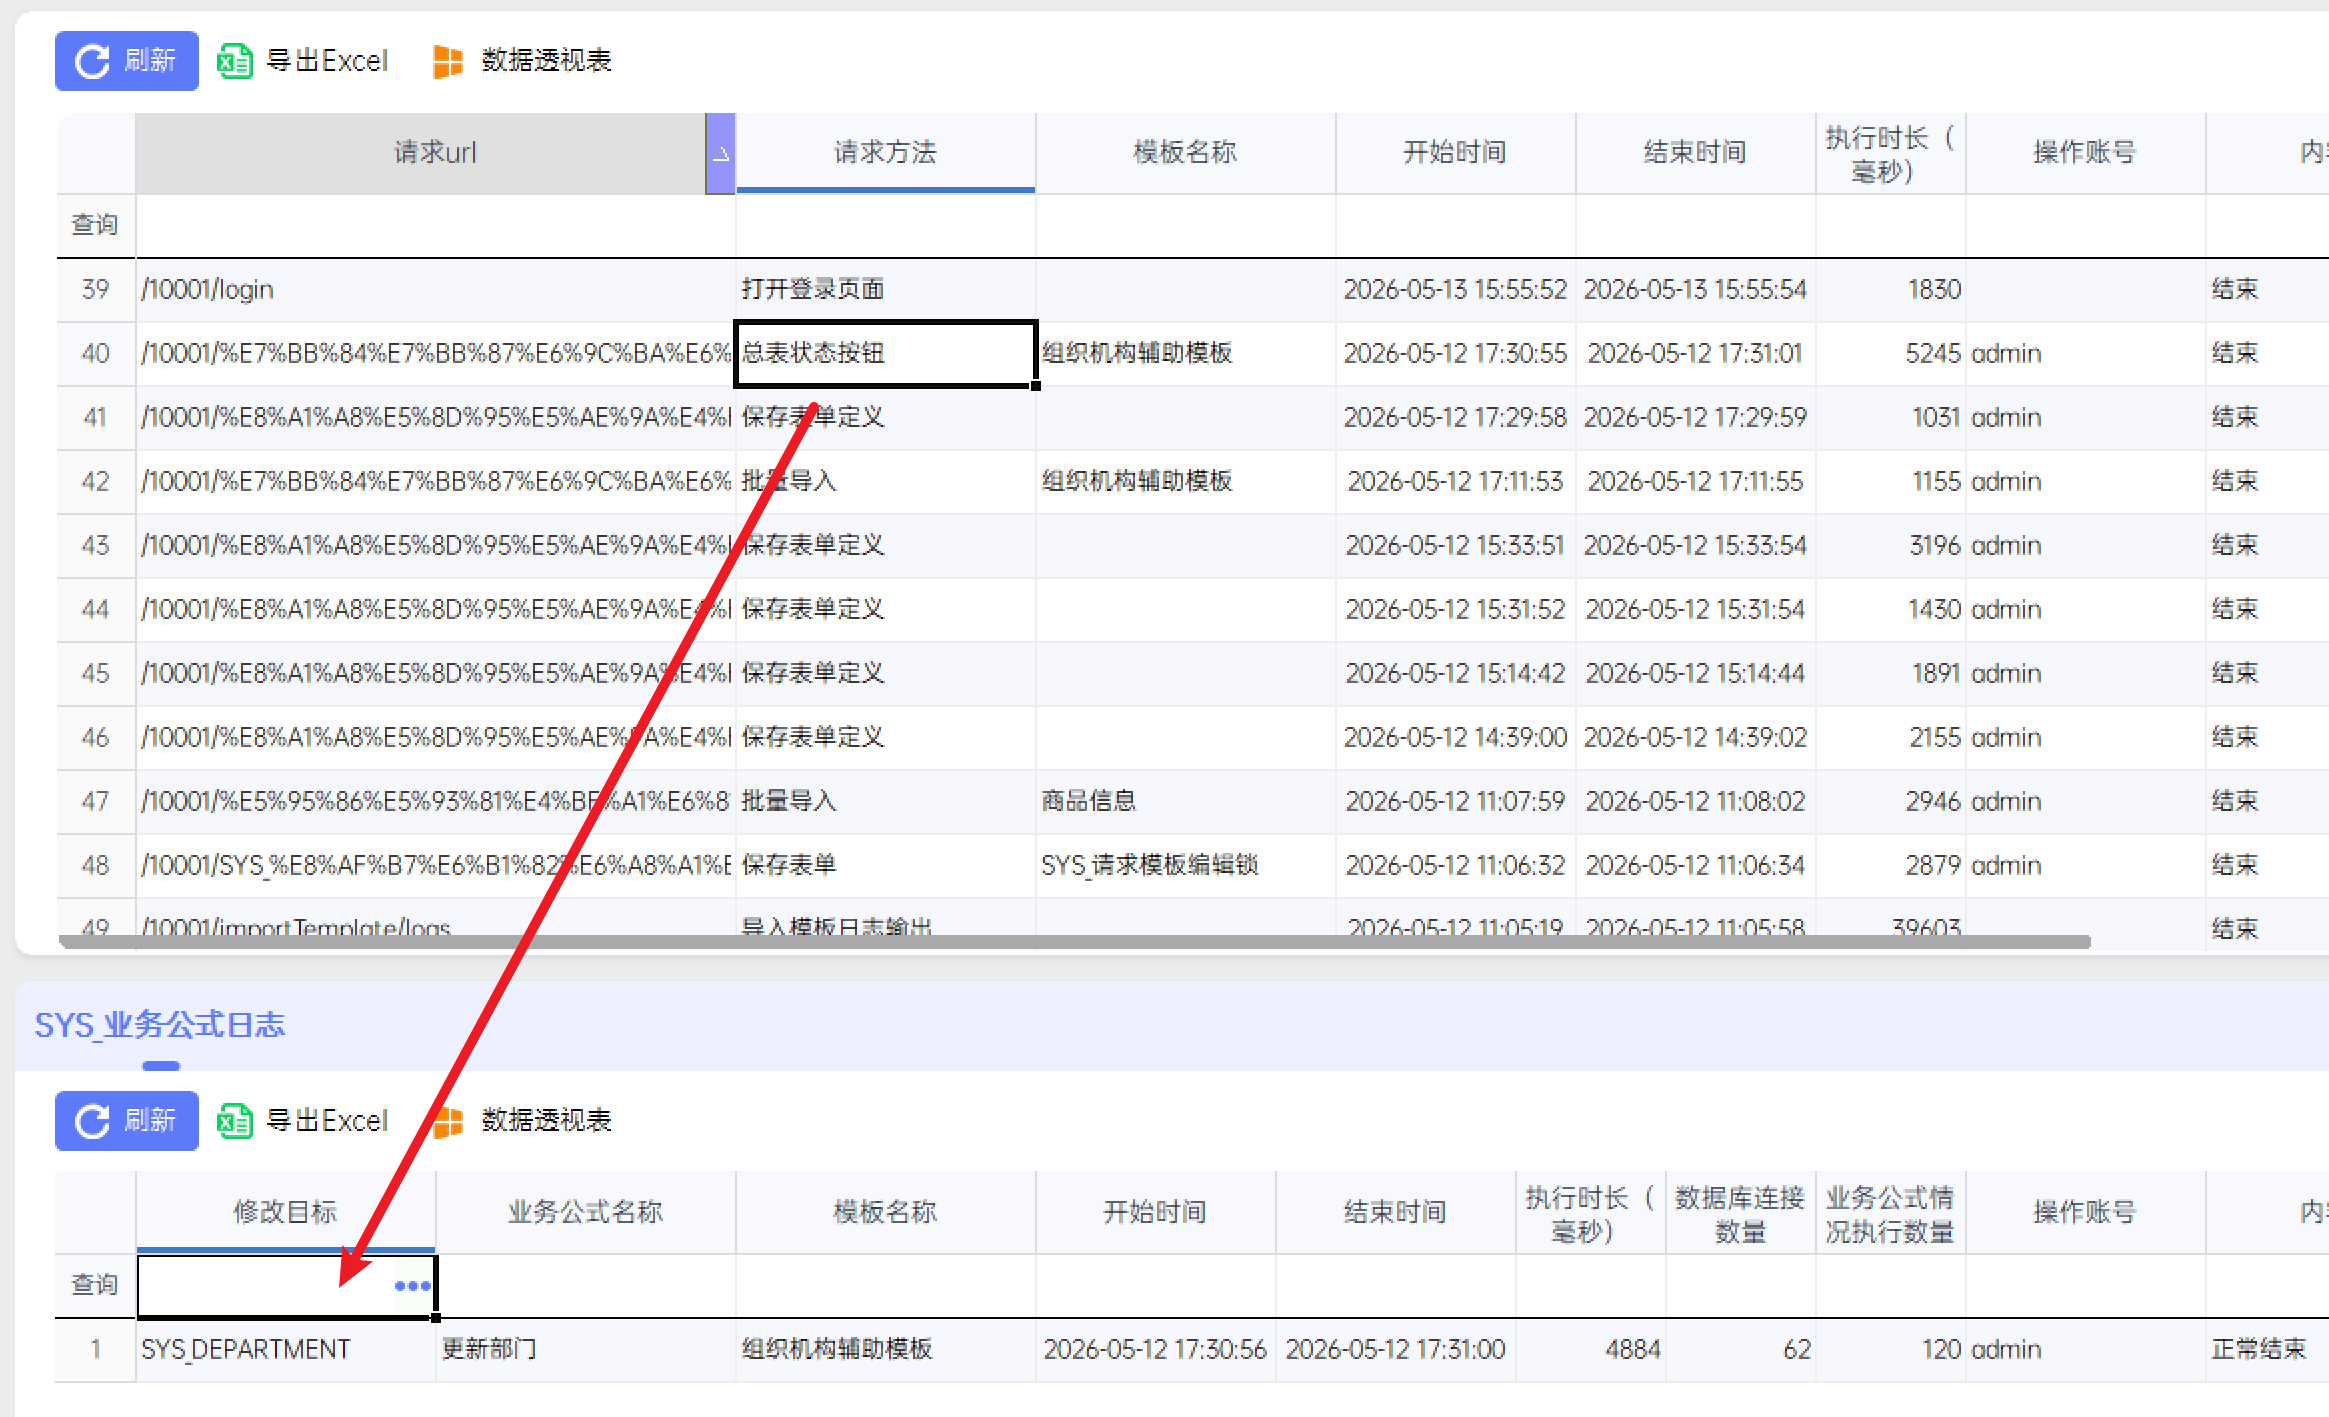Image resolution: width=2329 pixels, height=1417 pixels.
Task: Click the upper 结束时间 column header
Action: point(1695,153)
